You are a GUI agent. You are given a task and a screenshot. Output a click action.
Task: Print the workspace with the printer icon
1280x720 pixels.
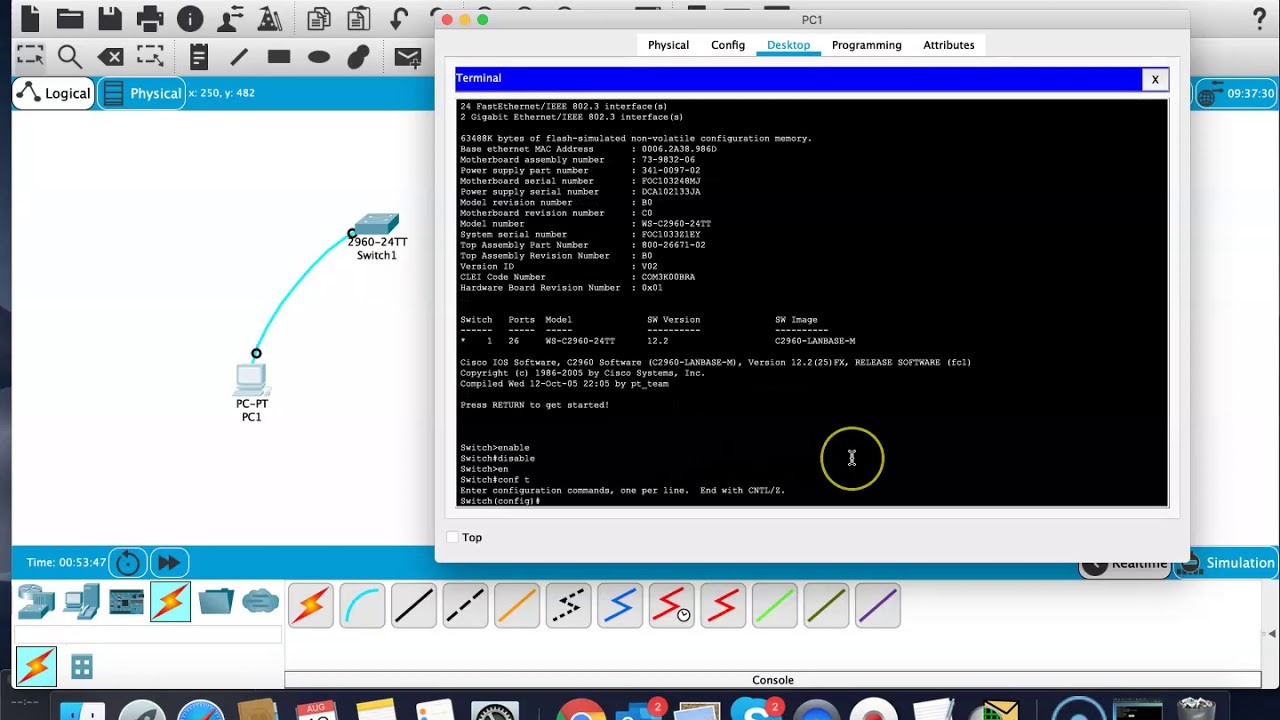(150, 18)
